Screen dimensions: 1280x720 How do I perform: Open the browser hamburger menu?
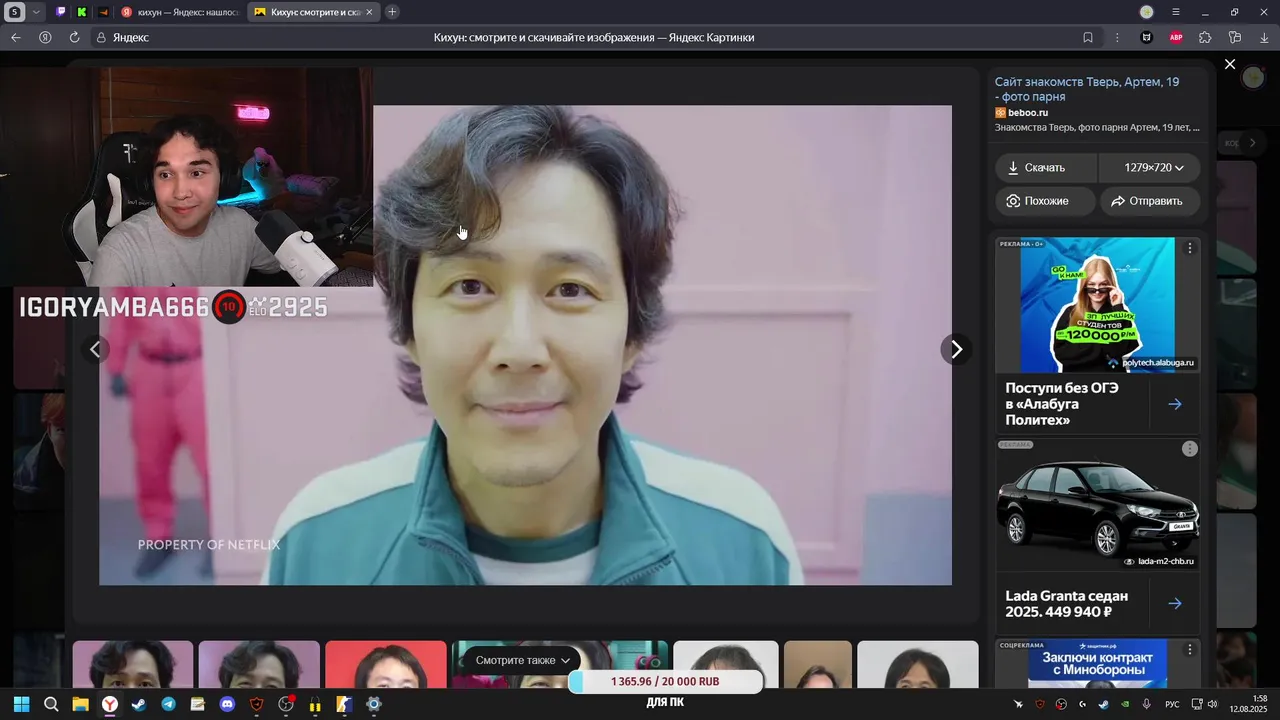click(x=1176, y=12)
